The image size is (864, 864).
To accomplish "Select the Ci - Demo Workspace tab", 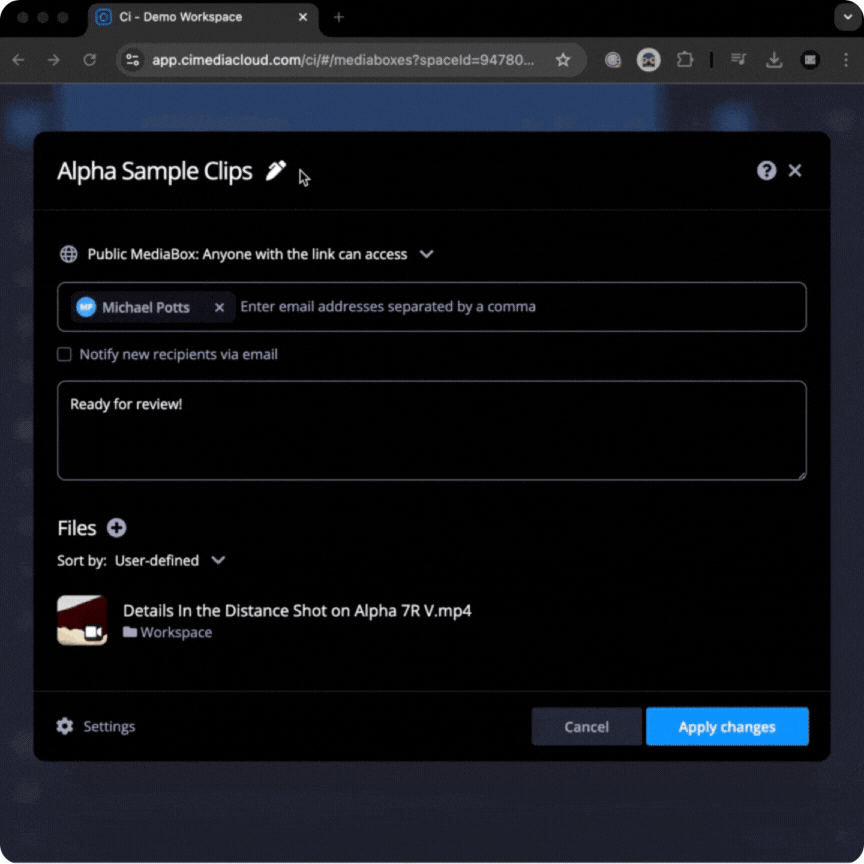I will click(203, 17).
